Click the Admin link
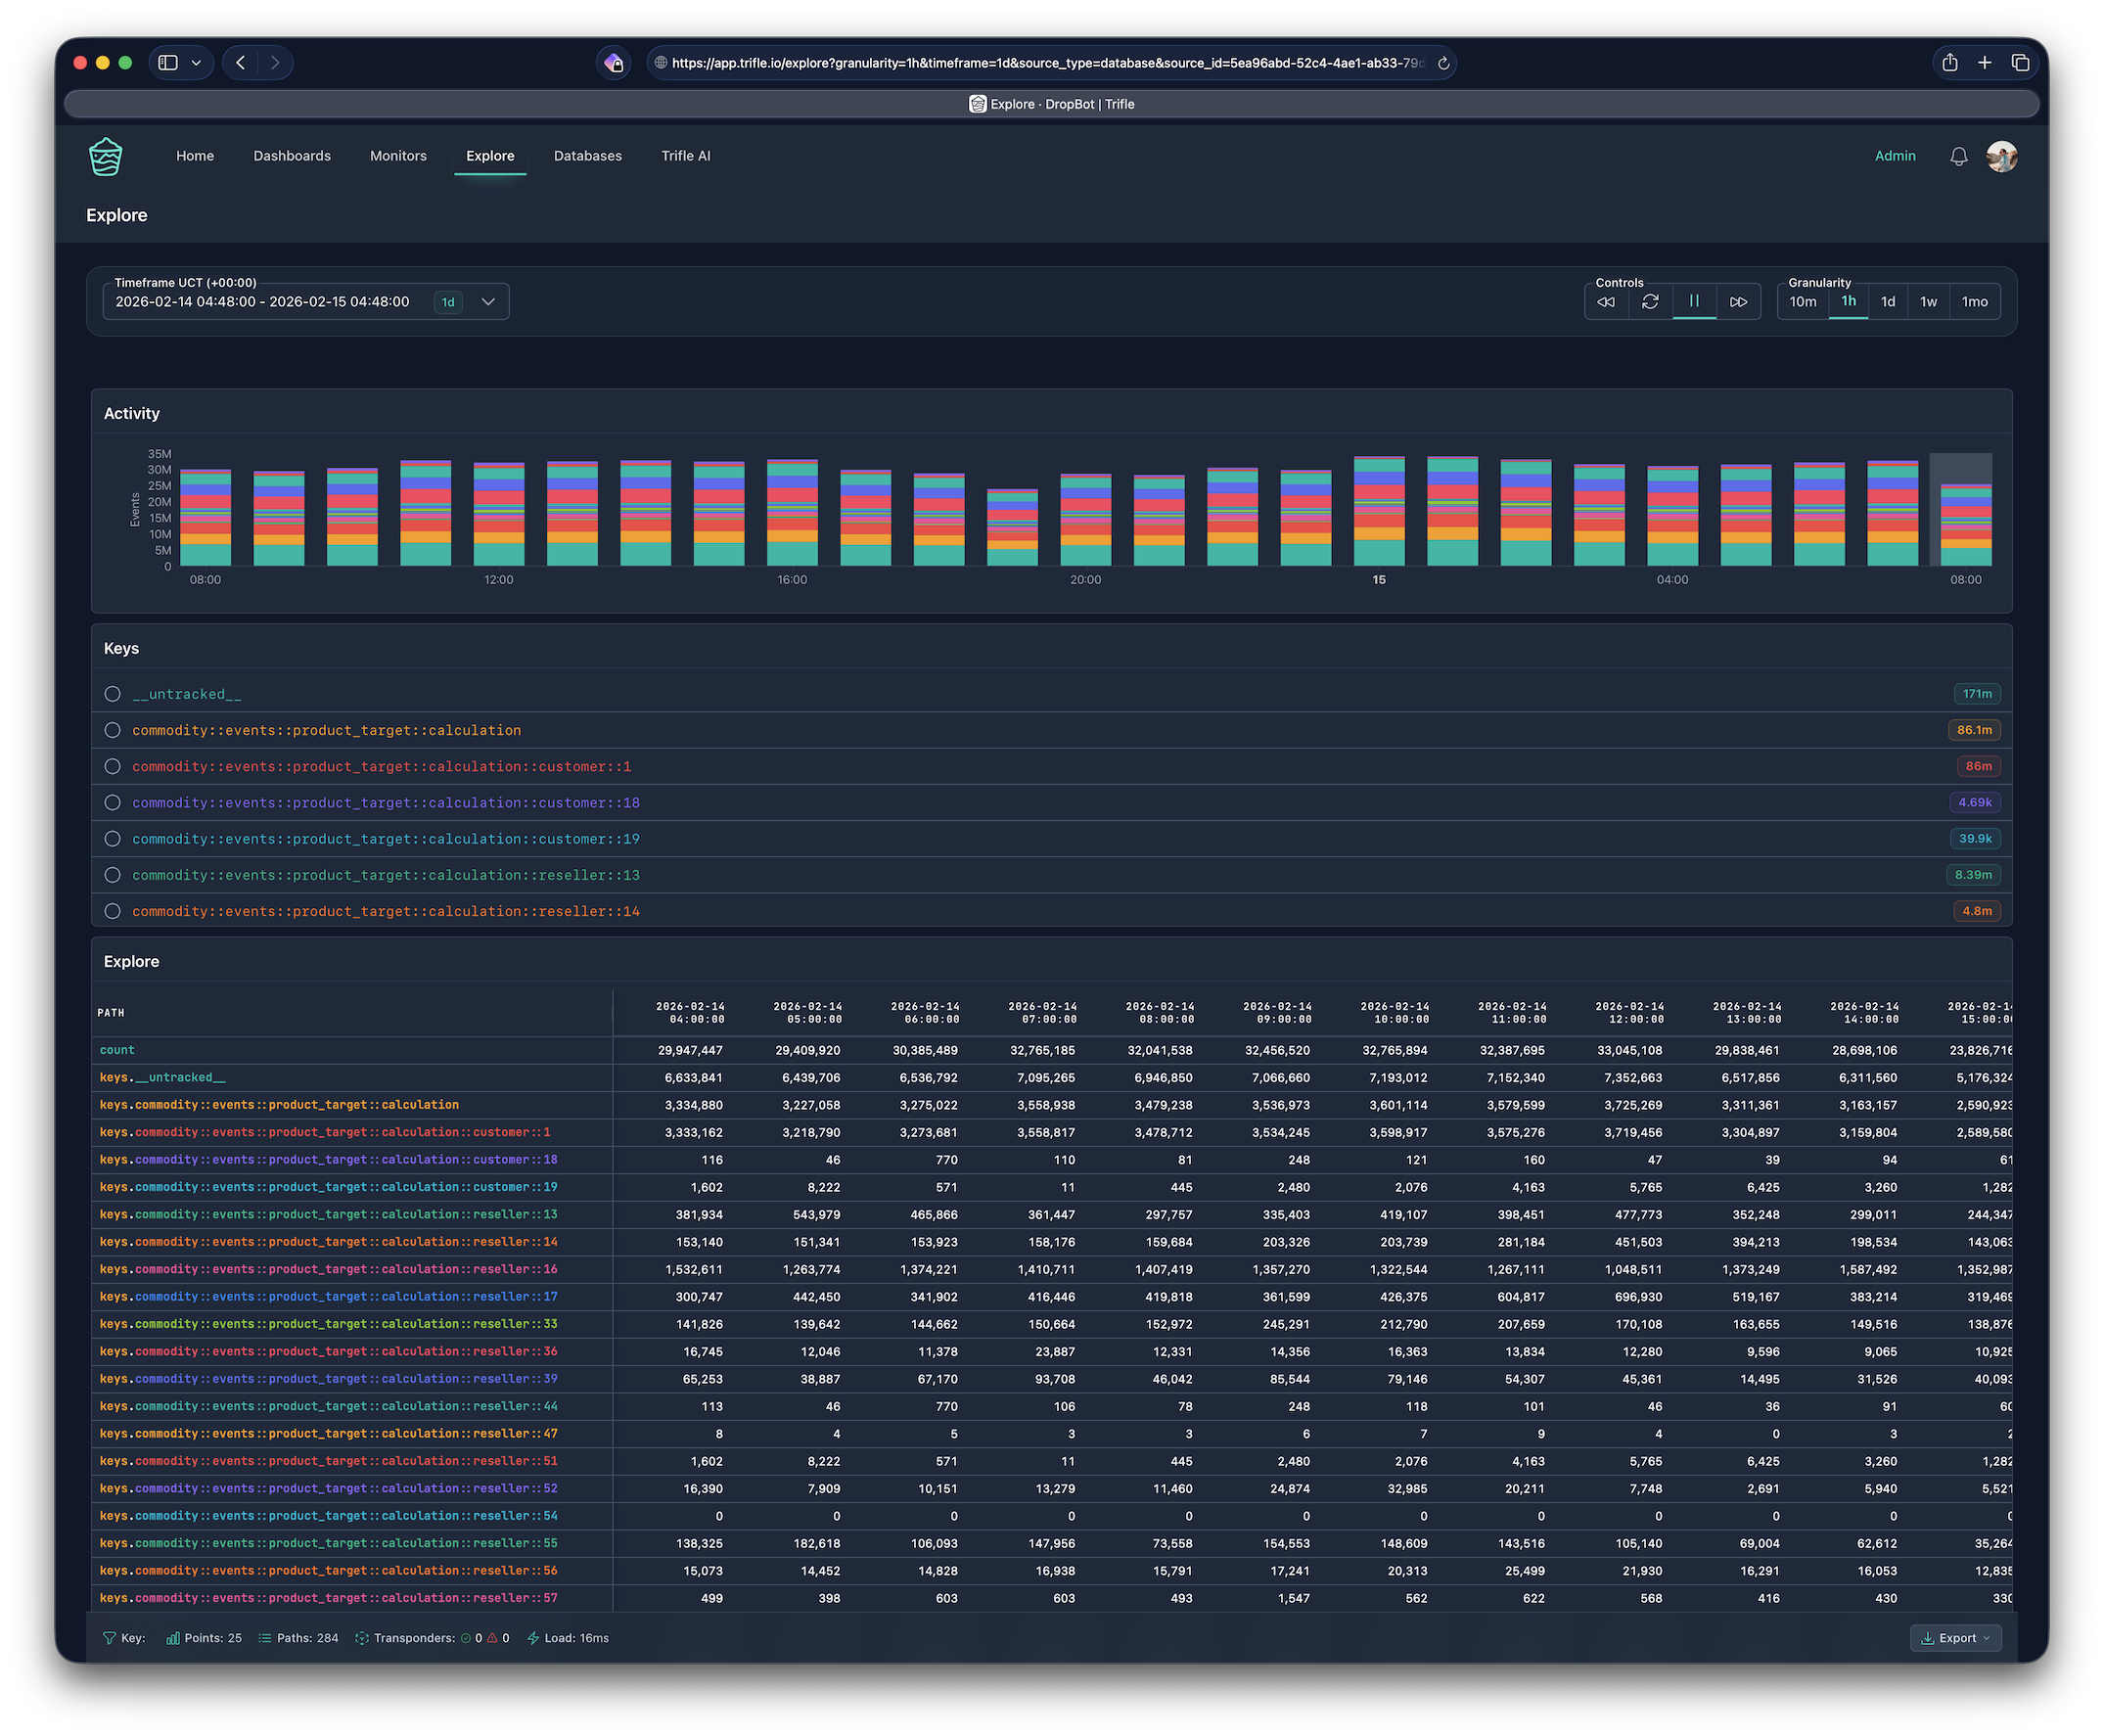The width and height of the screenshot is (2104, 1736). (1894, 156)
